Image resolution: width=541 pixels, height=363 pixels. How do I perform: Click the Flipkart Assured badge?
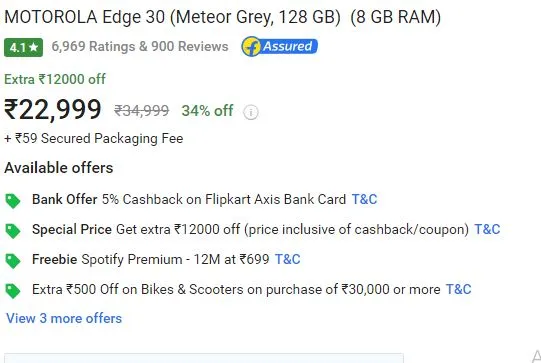[x=279, y=46]
